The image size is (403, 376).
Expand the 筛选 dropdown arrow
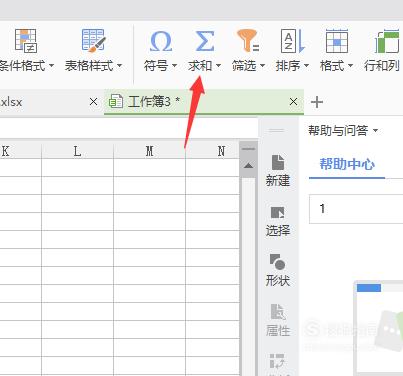click(x=262, y=66)
